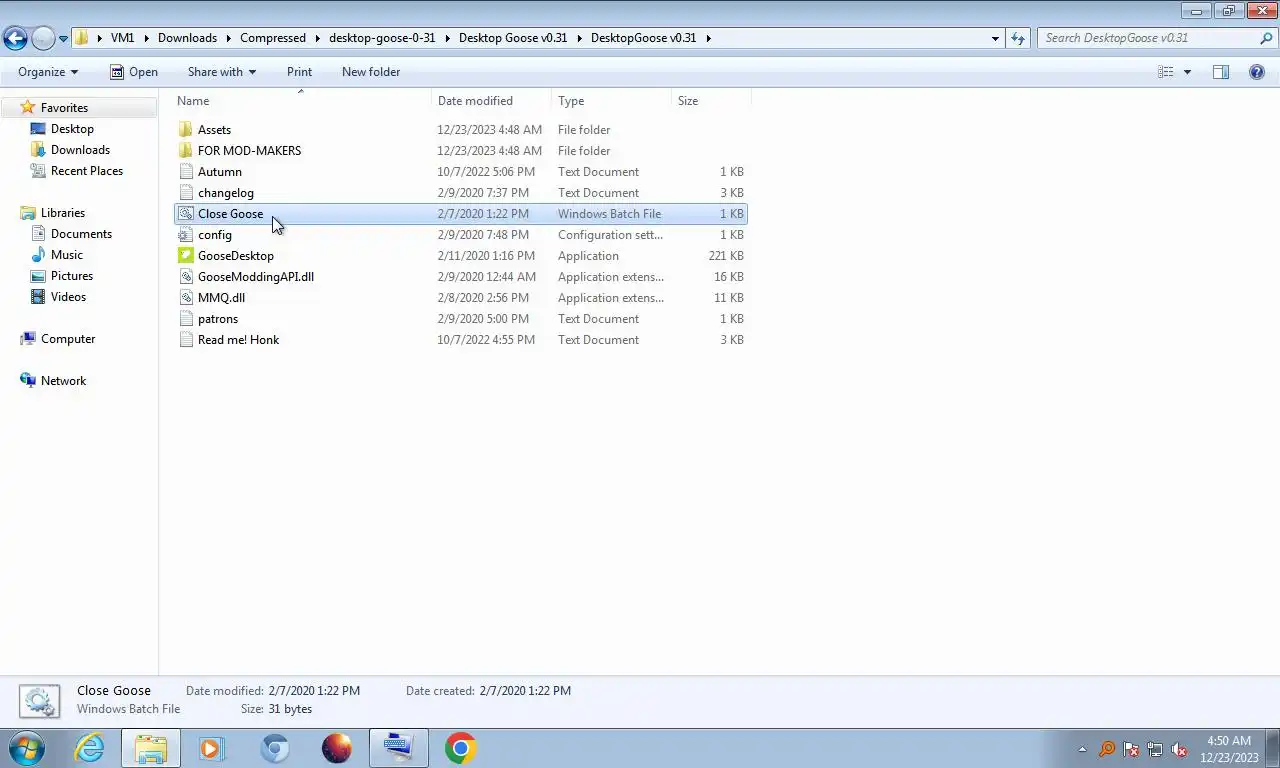Click the Print toolbar button
This screenshot has height=768, width=1280.
[x=299, y=72]
